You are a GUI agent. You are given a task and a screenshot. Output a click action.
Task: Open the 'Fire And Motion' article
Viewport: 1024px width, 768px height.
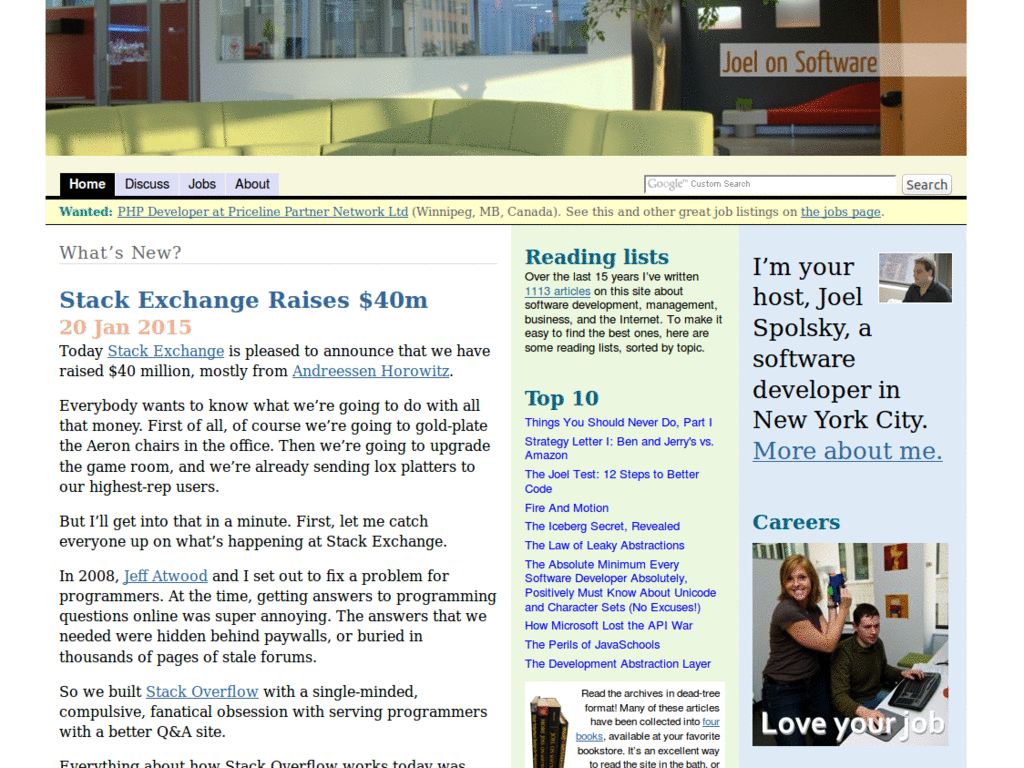tap(566, 508)
